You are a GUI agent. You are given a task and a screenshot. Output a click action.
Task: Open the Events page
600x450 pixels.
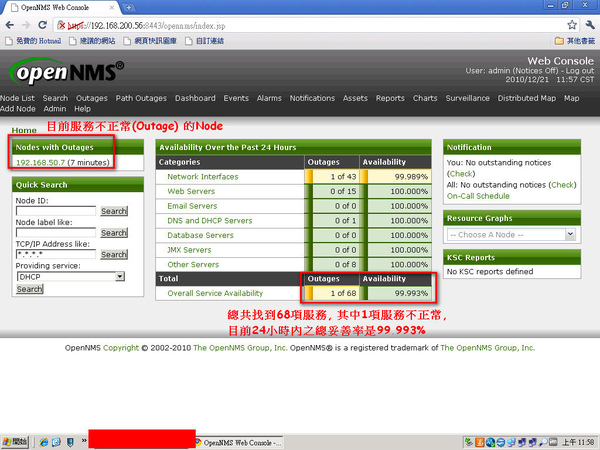[x=236, y=98]
